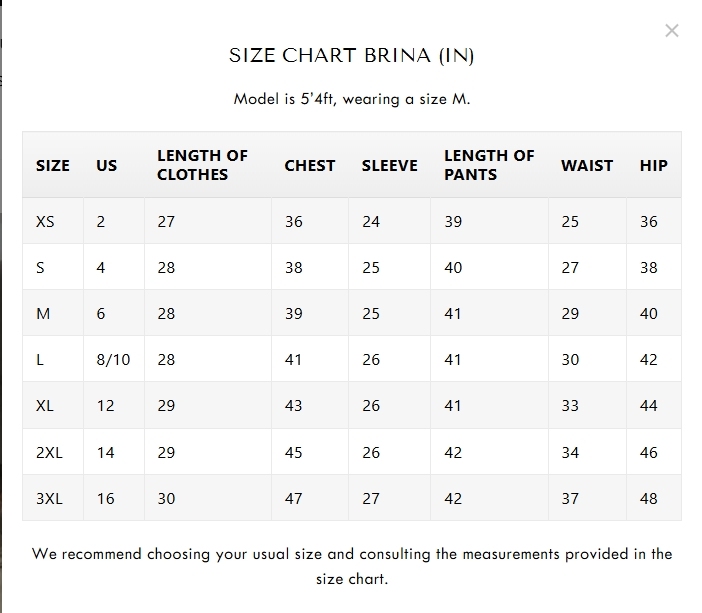
Task: Click the XS size row label
Action: pos(45,222)
